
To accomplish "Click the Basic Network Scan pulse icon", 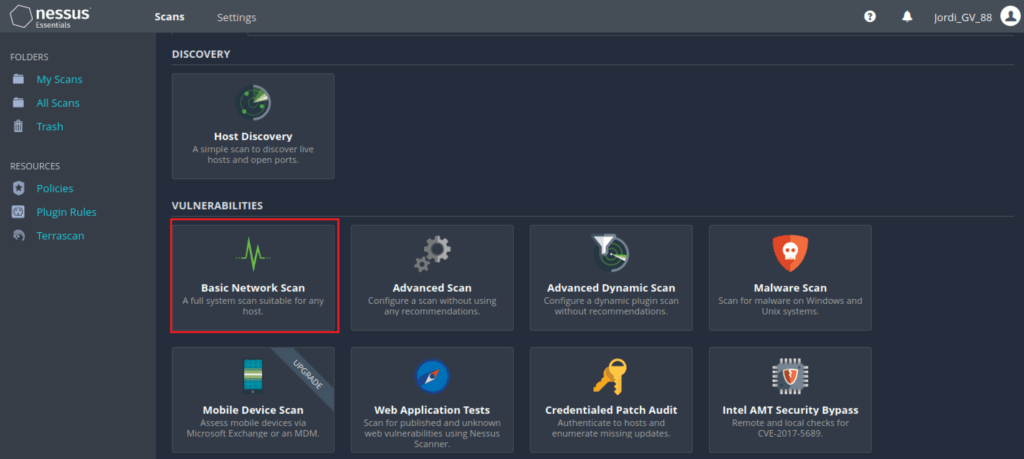I will [253, 255].
